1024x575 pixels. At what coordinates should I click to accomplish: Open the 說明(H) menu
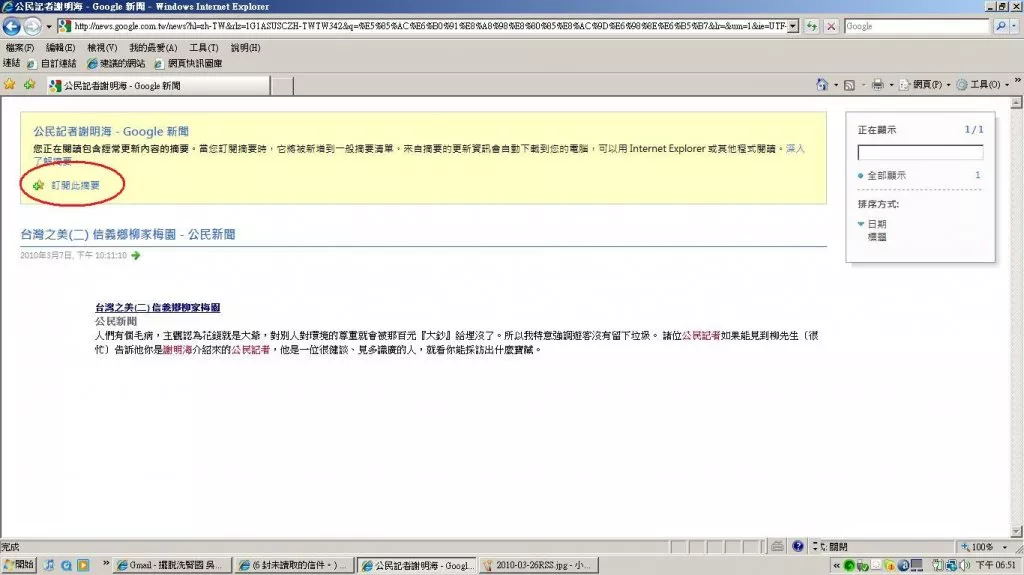(245, 48)
